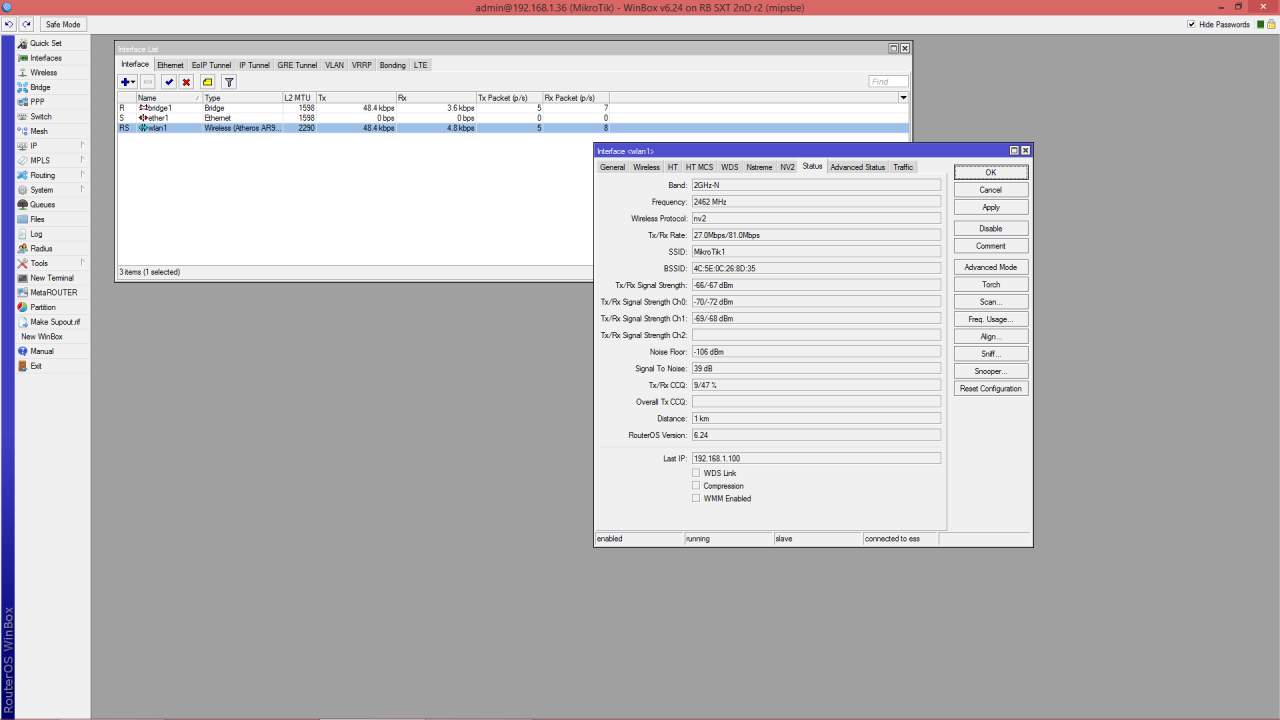Click the L2 MTU column header

click(299, 98)
